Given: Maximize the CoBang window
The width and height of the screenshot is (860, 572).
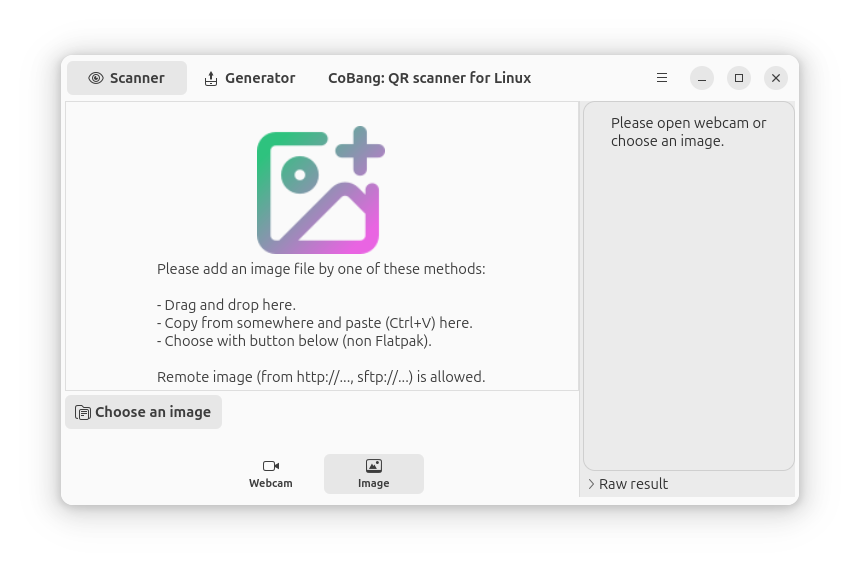Looking at the screenshot, I should coord(739,78).
